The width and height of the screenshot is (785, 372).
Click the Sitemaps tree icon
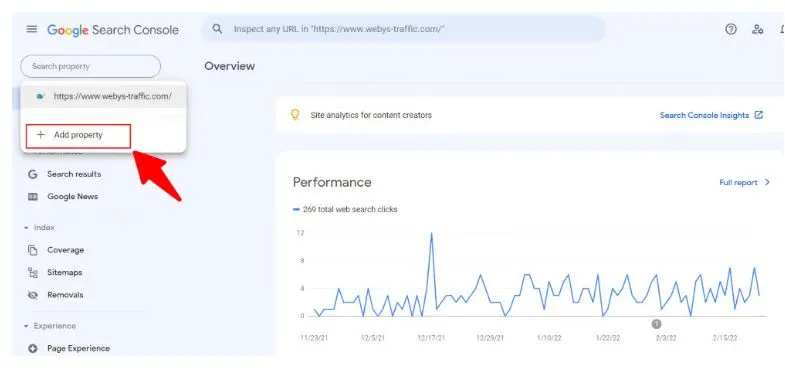click(x=33, y=272)
